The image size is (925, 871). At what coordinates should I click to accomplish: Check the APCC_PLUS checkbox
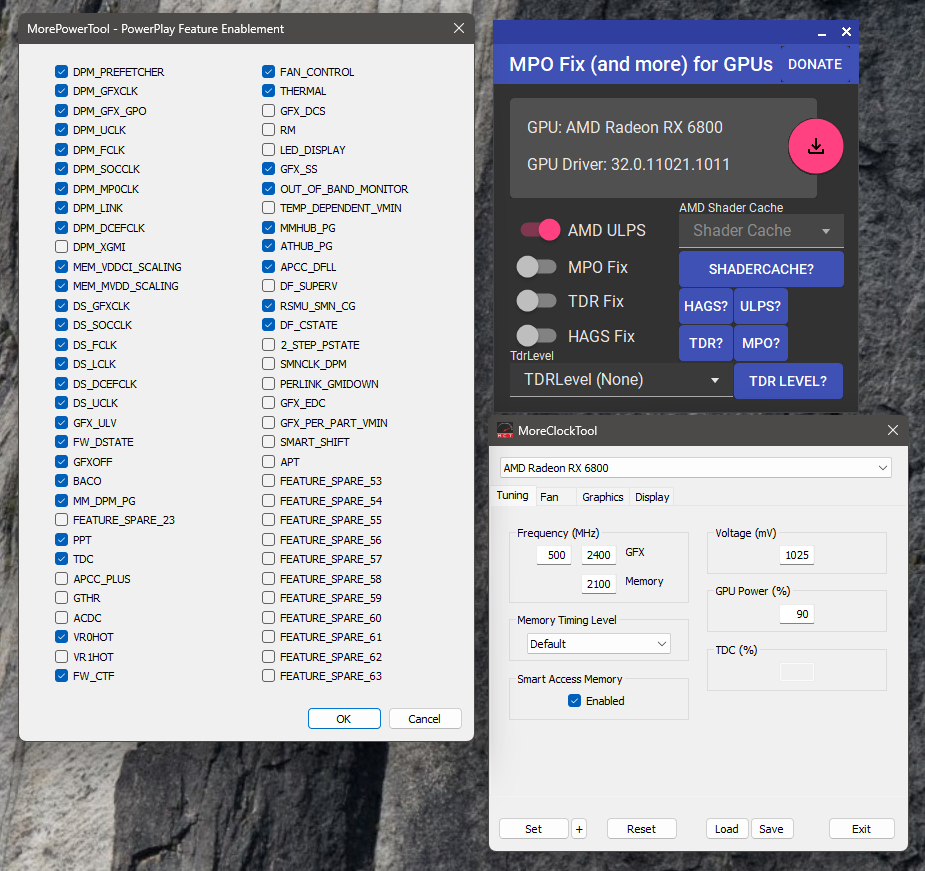[61, 578]
